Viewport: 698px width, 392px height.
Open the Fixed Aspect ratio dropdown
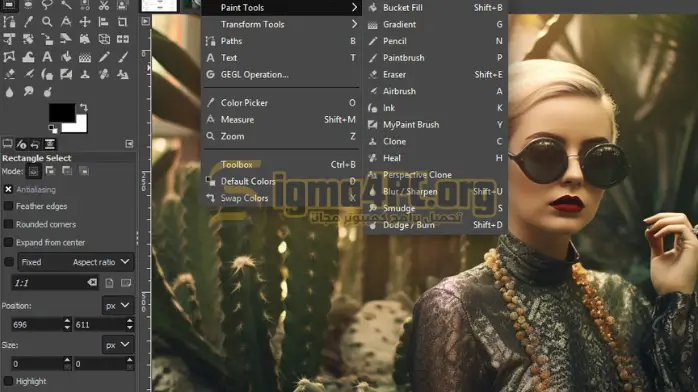coord(76,262)
